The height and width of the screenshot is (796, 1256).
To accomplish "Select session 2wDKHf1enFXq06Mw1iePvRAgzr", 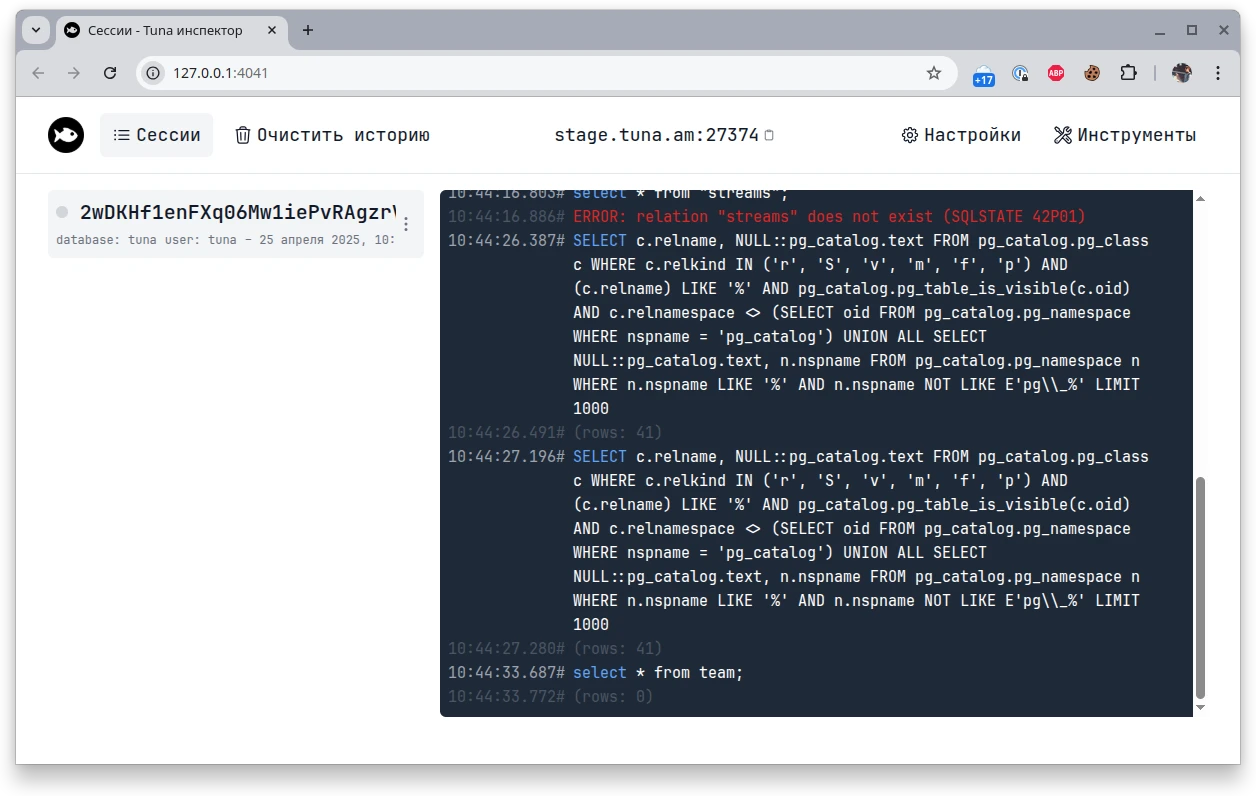I will point(236,224).
